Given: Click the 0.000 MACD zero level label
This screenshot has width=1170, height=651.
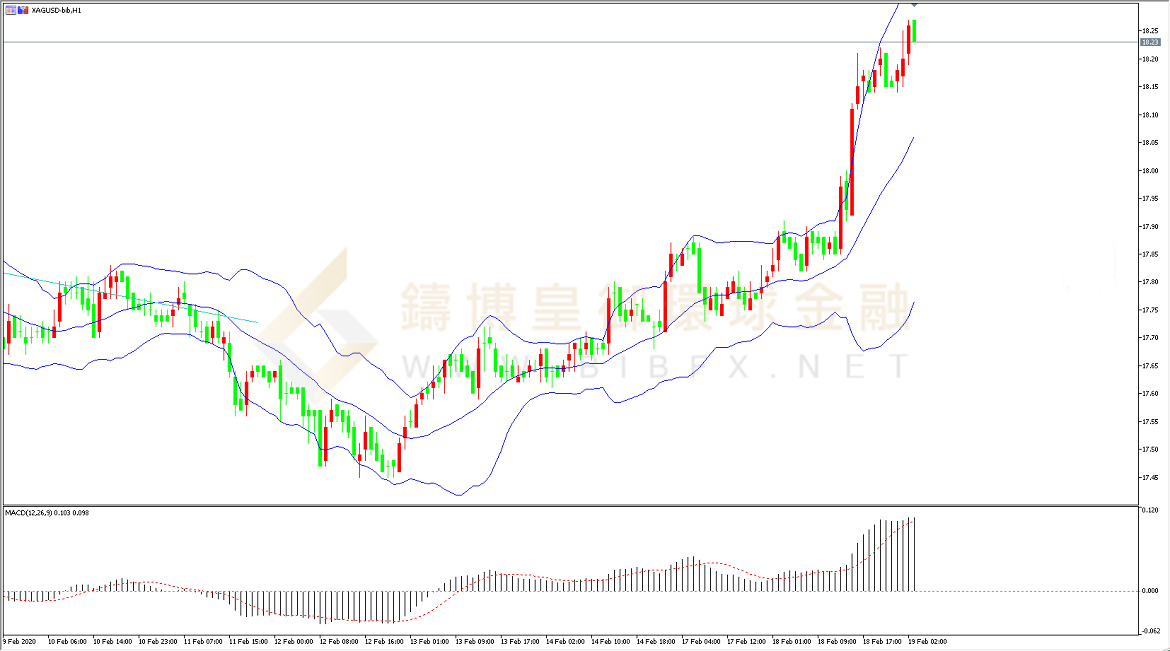Looking at the screenshot, I should [x=1150, y=591].
